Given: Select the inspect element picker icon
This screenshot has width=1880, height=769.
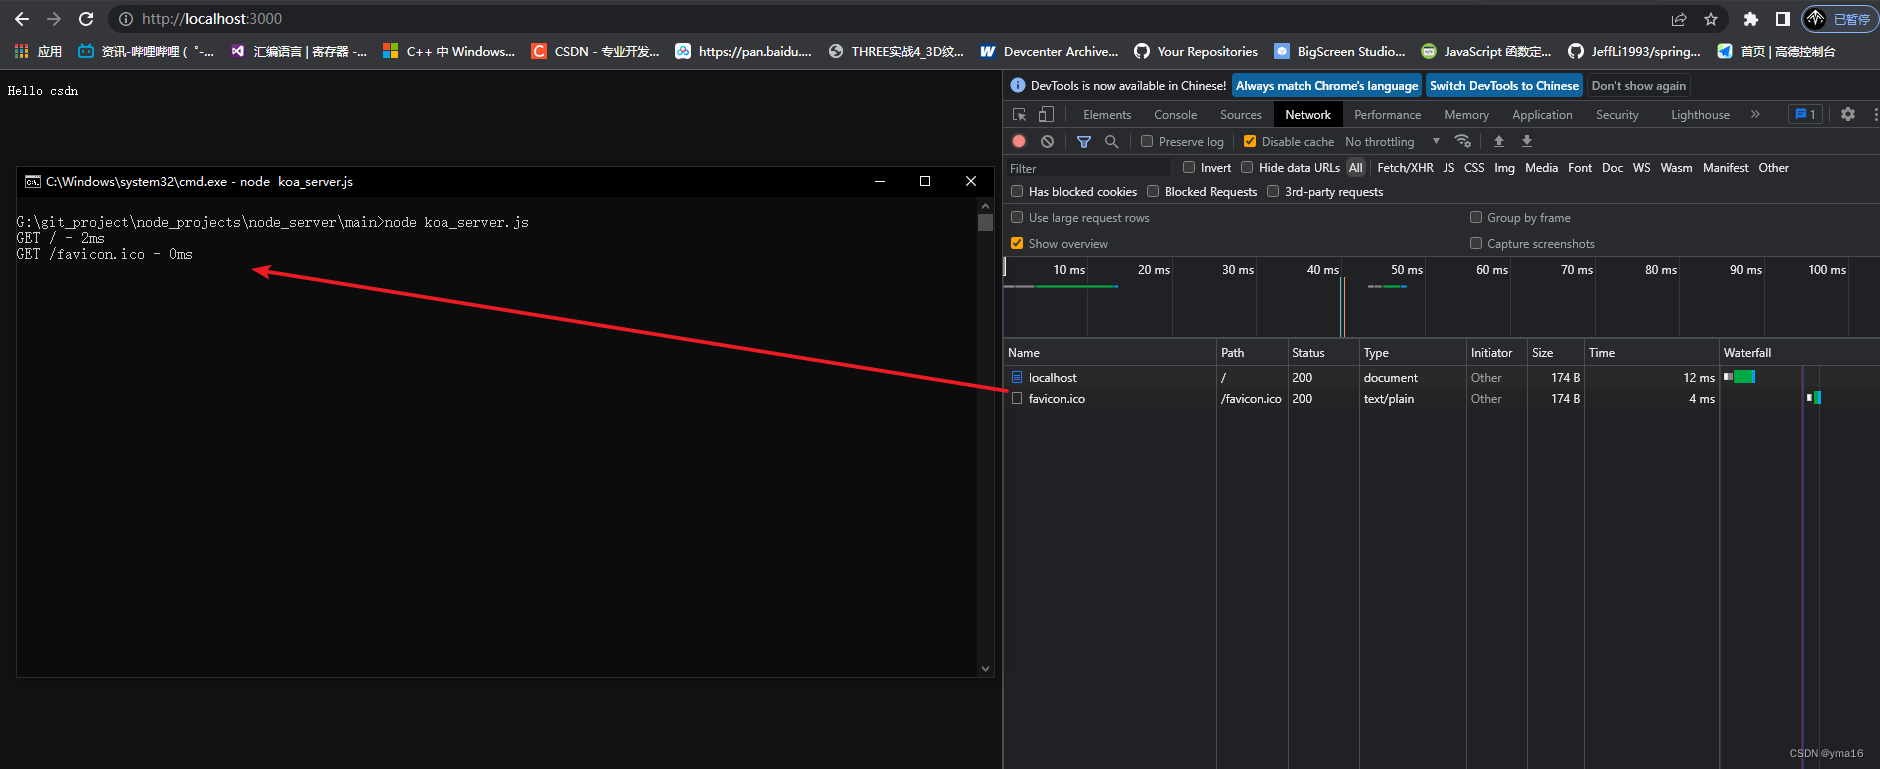Looking at the screenshot, I should click(1019, 115).
